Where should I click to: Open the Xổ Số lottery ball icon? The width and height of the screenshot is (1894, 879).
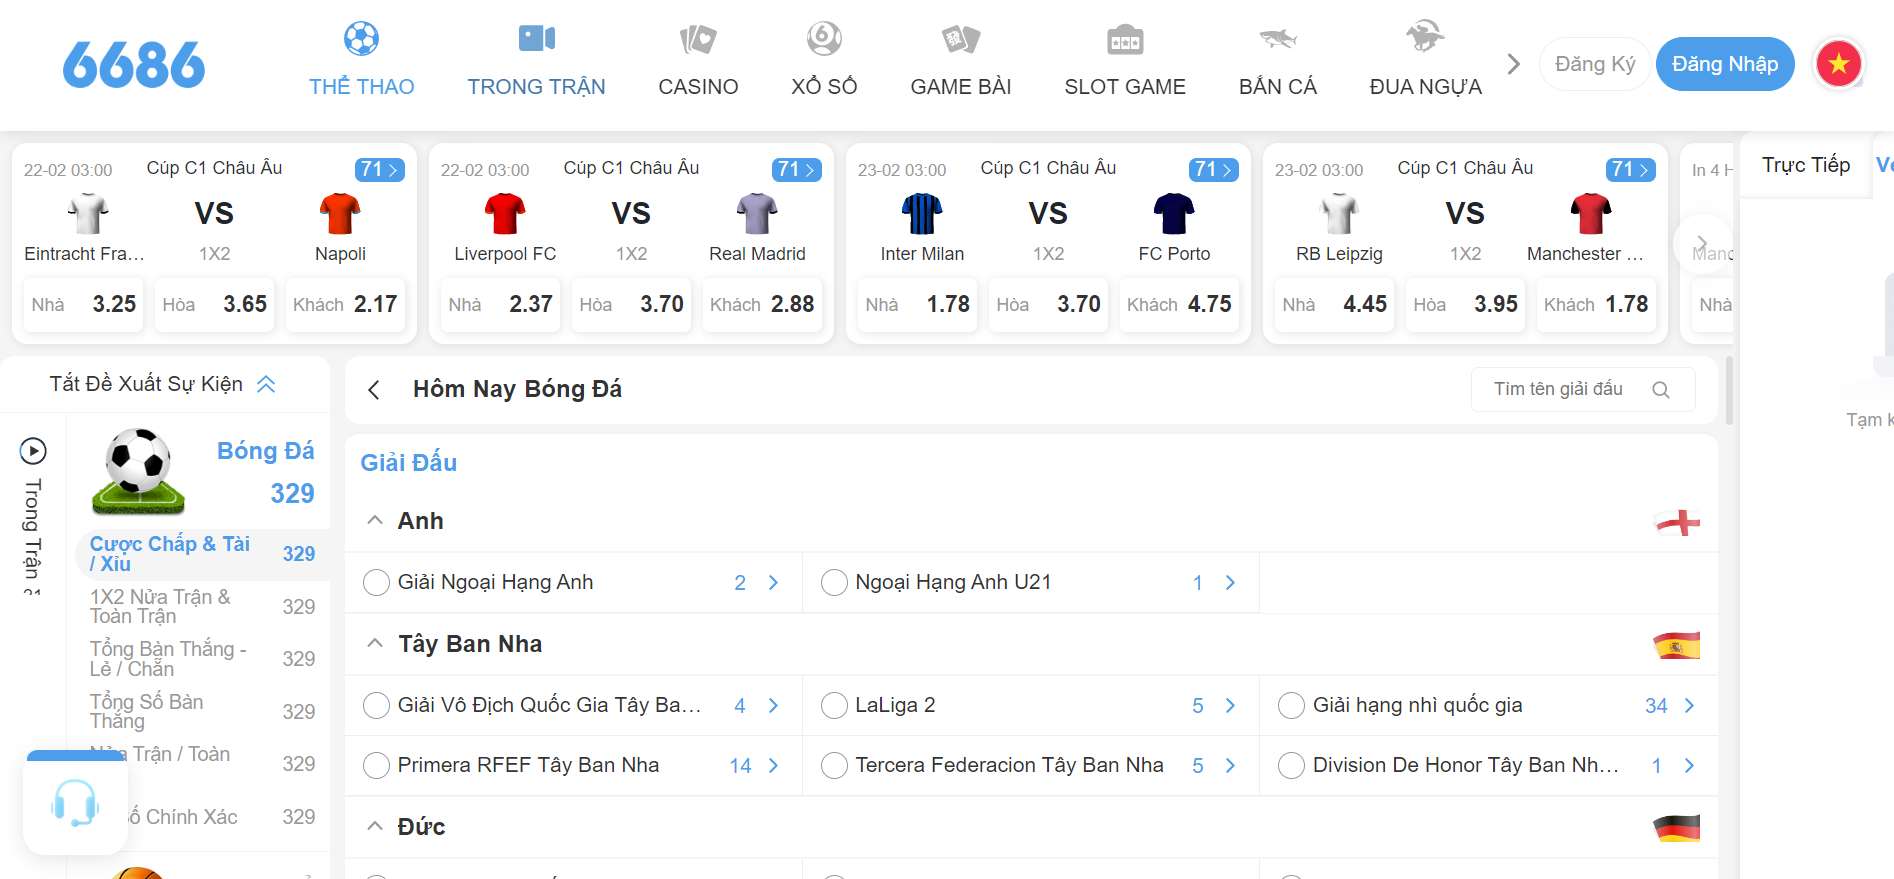pos(824,39)
